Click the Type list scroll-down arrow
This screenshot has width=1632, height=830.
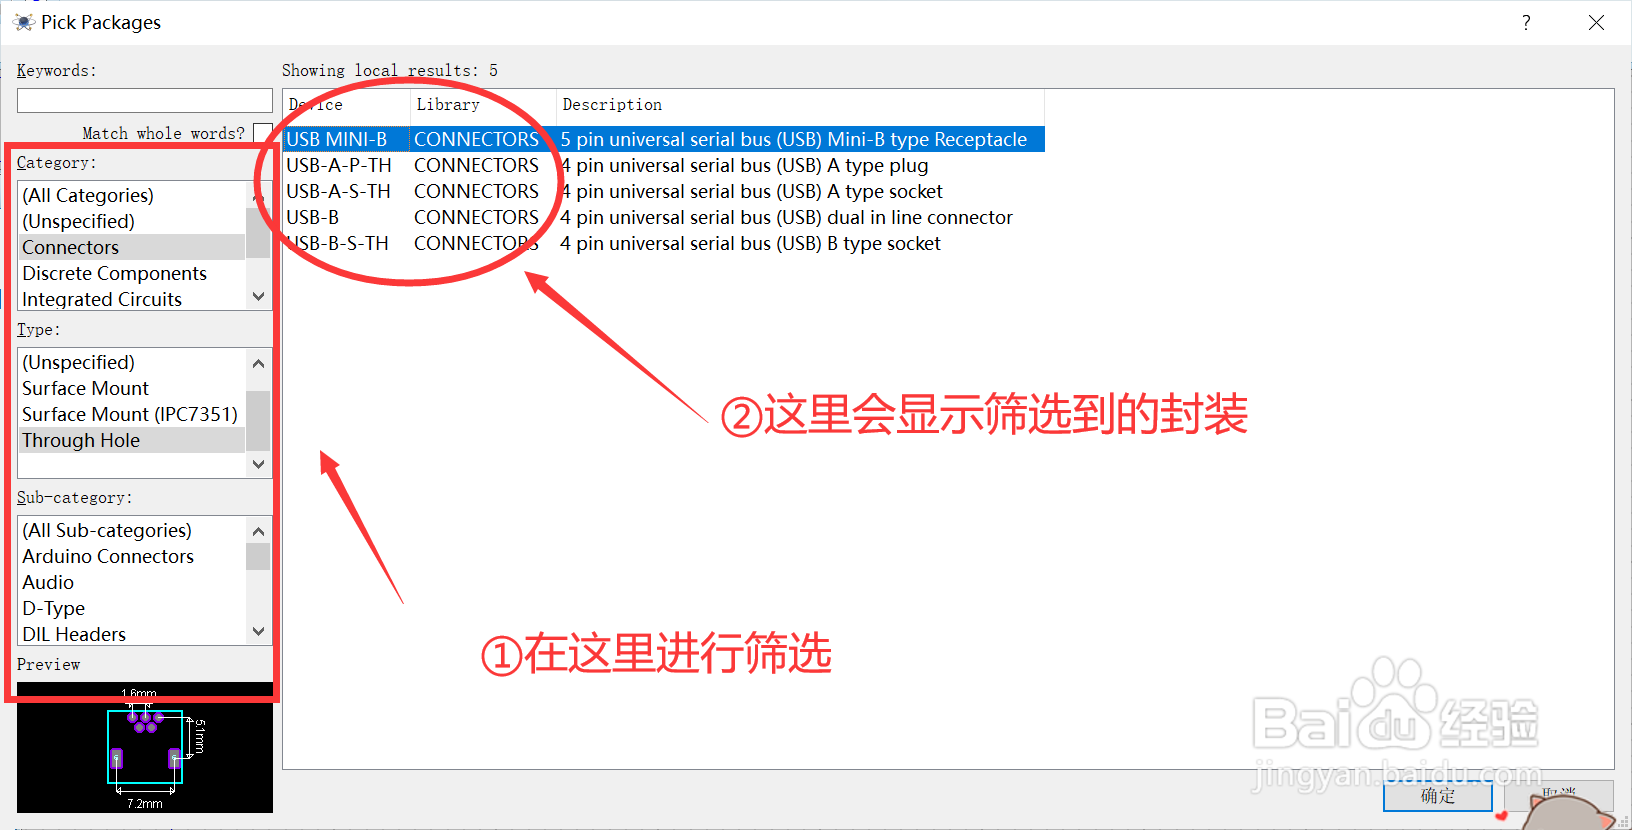(259, 464)
